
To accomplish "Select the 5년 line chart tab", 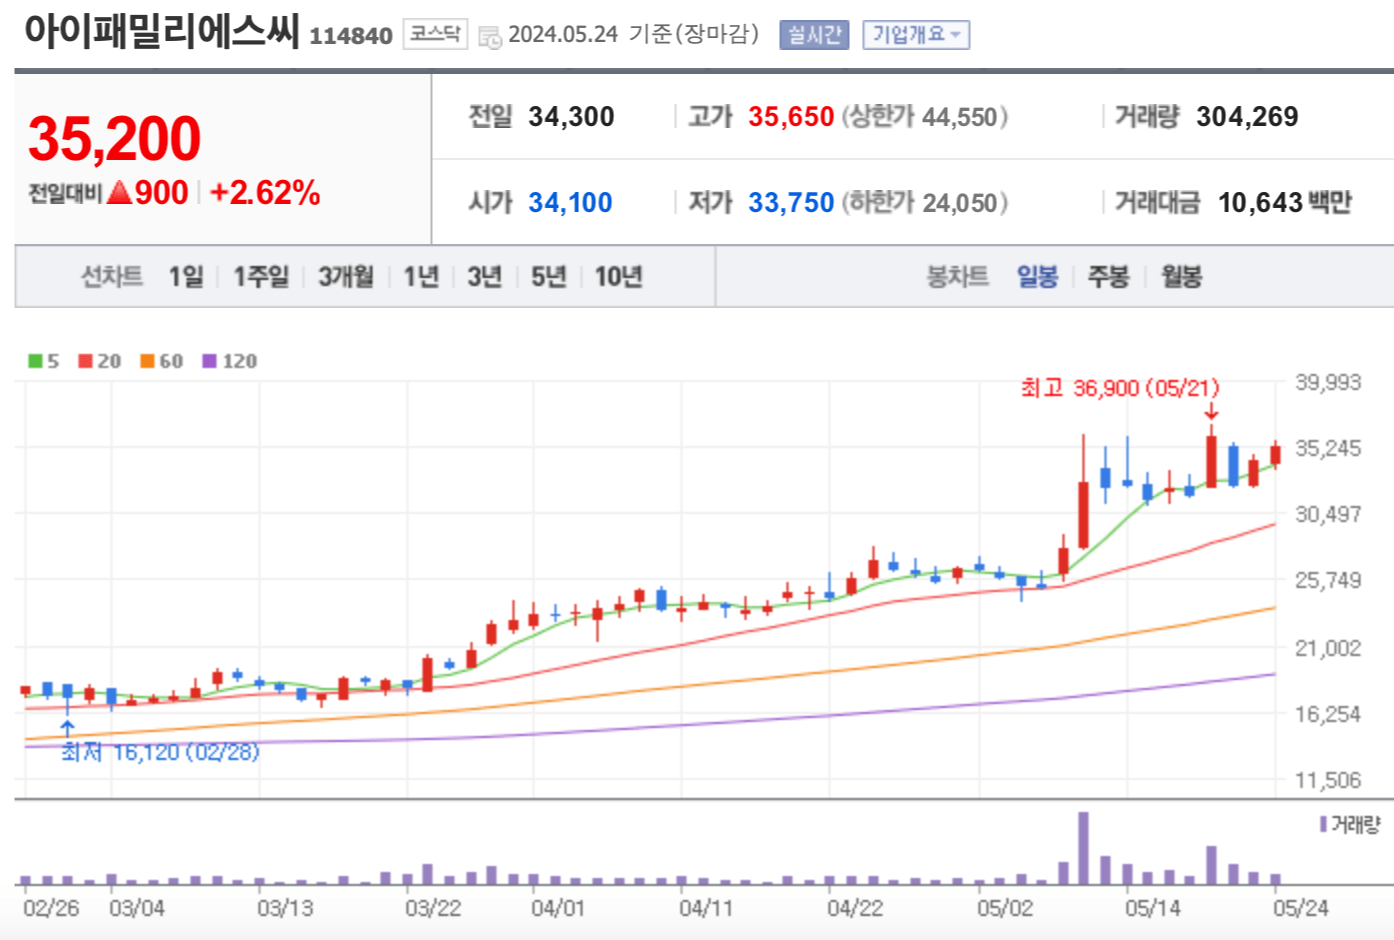I will (x=549, y=276).
